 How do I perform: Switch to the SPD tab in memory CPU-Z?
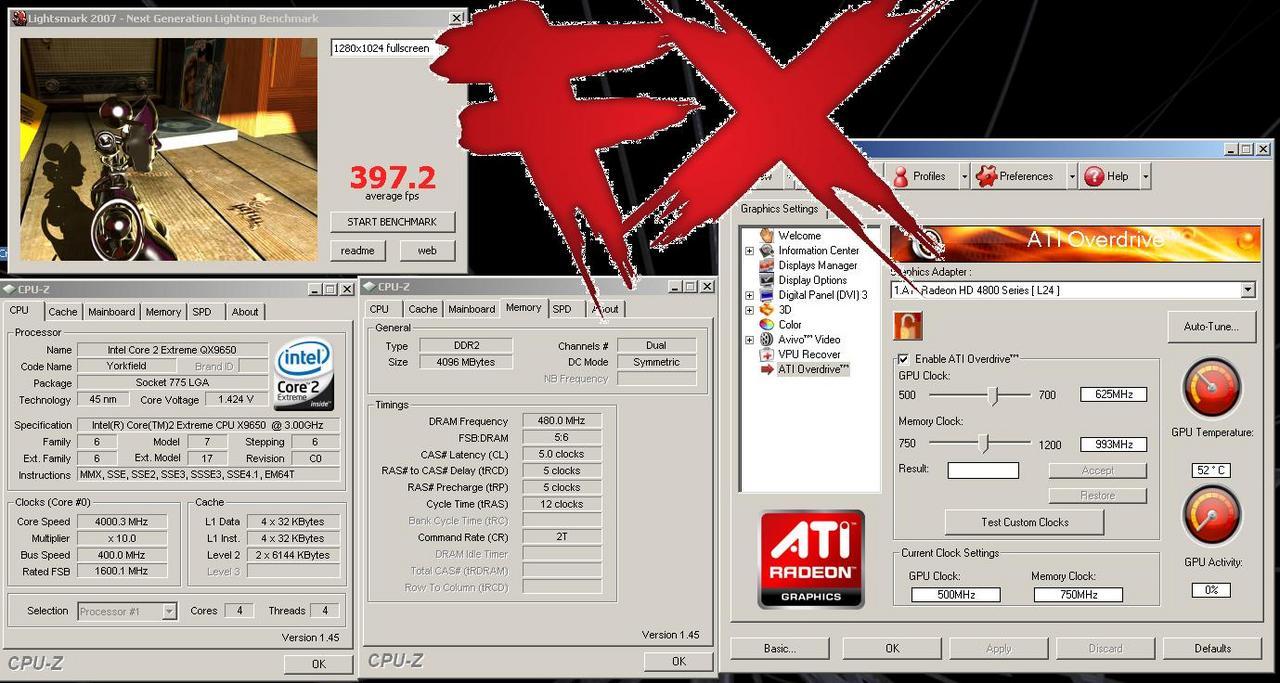click(x=562, y=309)
